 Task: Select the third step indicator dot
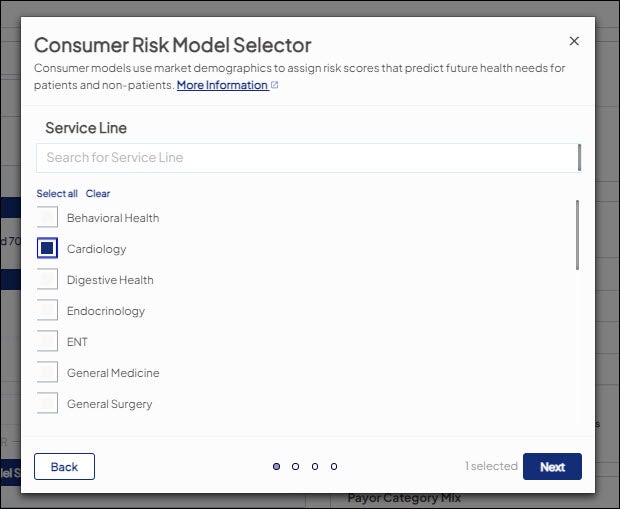click(315, 466)
